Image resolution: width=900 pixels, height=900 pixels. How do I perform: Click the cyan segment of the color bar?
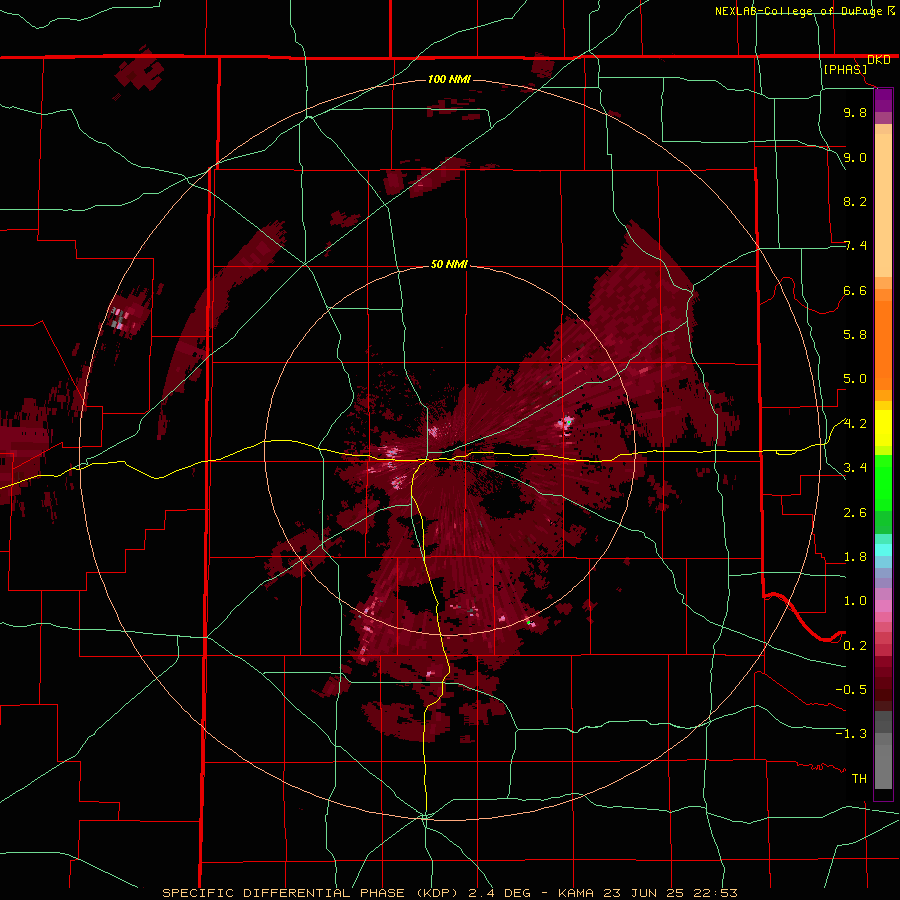tap(883, 550)
